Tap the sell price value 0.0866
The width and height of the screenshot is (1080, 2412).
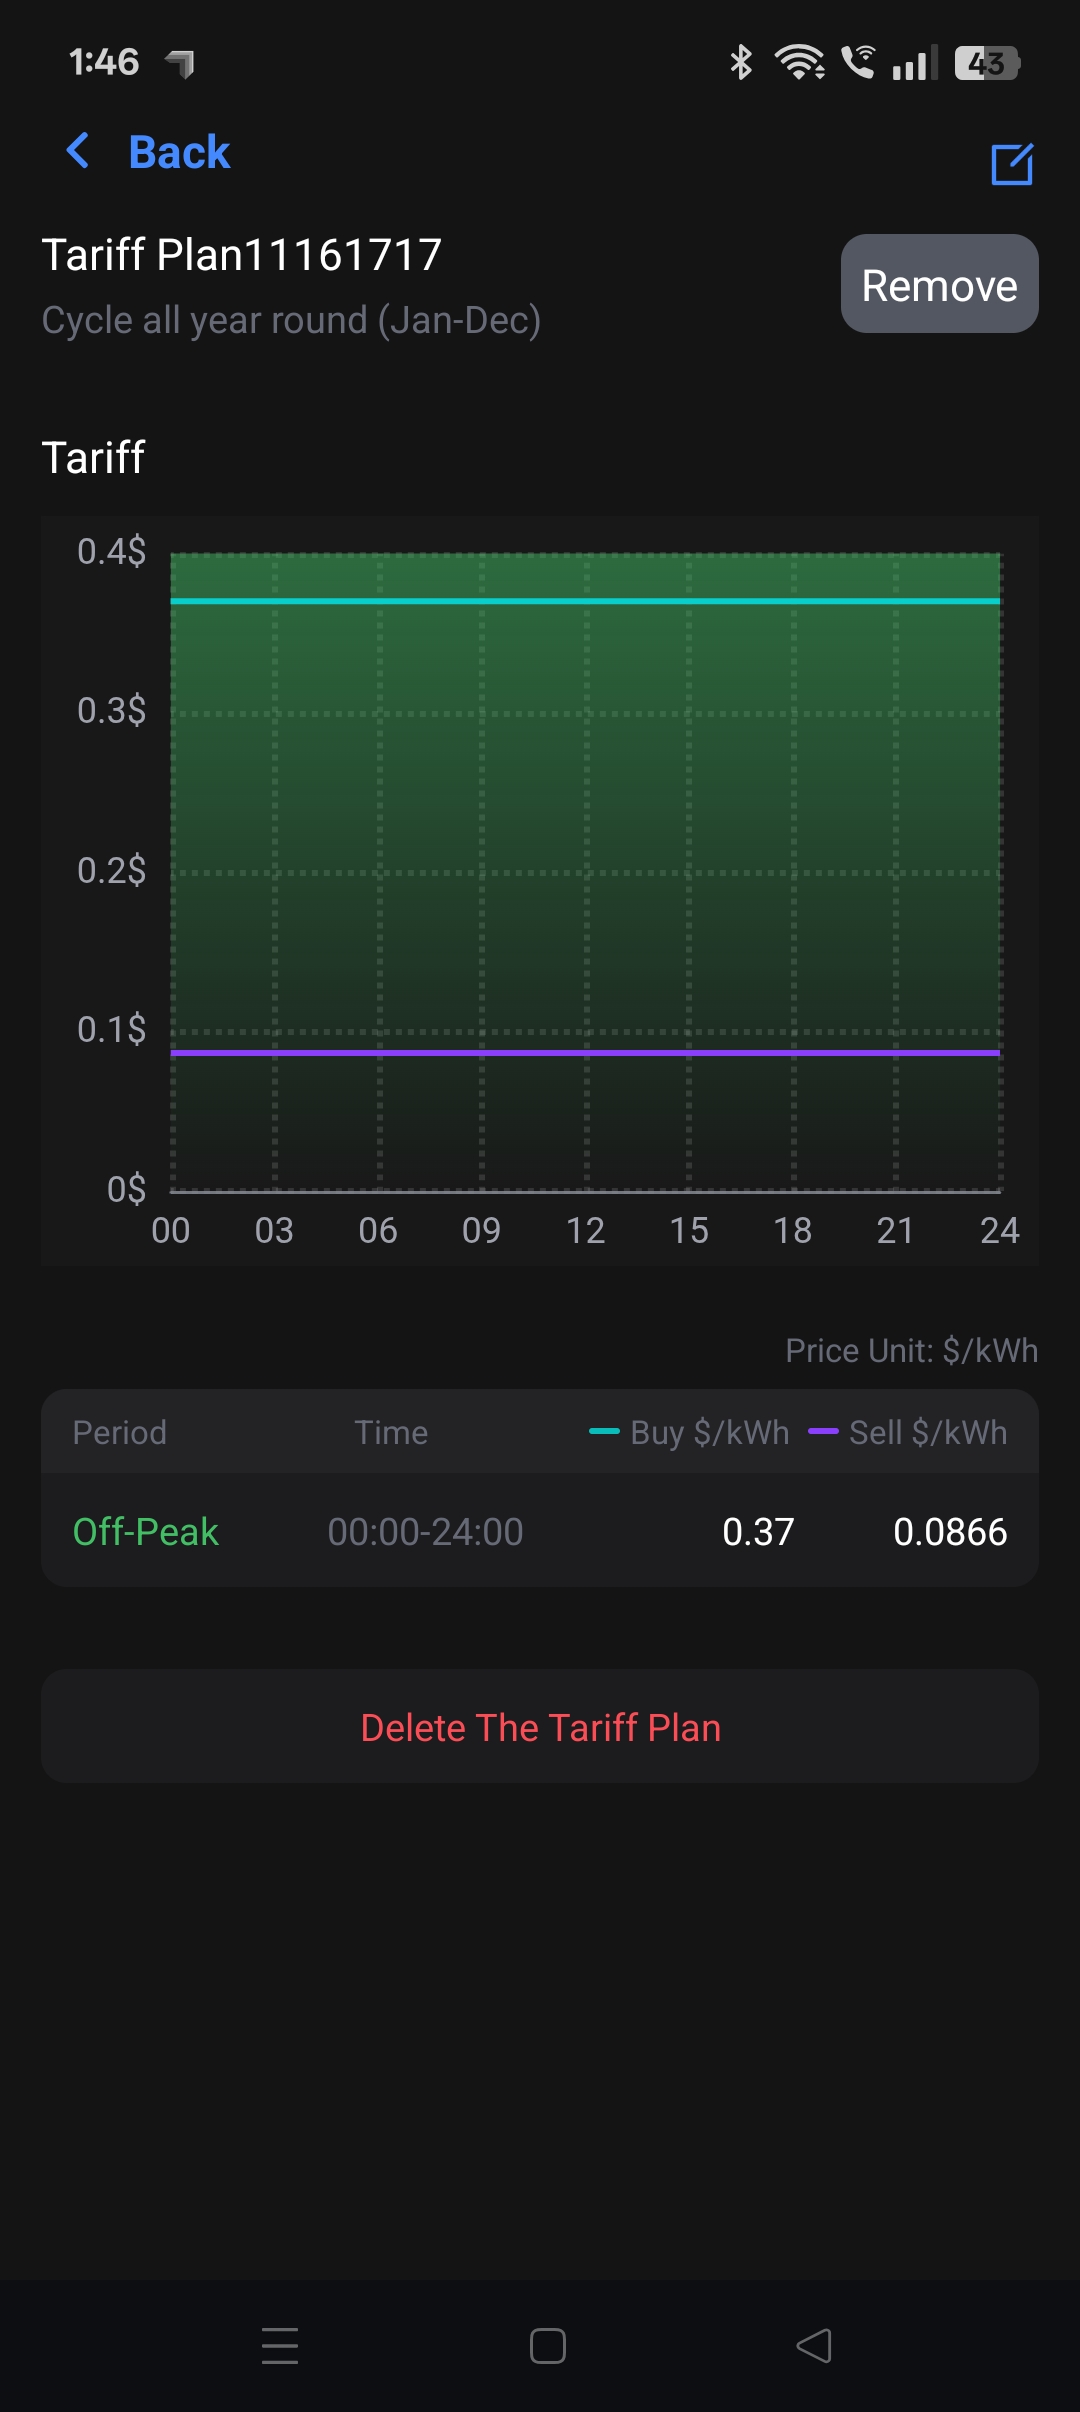[x=949, y=1531]
